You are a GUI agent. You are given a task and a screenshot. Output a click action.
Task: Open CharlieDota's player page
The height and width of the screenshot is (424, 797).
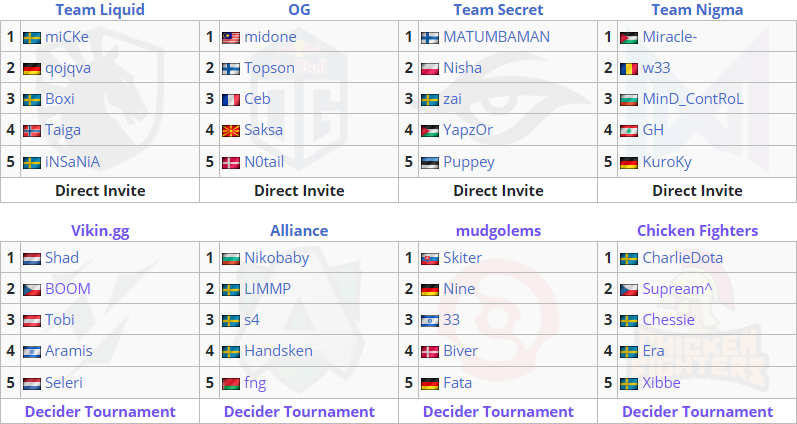(x=683, y=258)
